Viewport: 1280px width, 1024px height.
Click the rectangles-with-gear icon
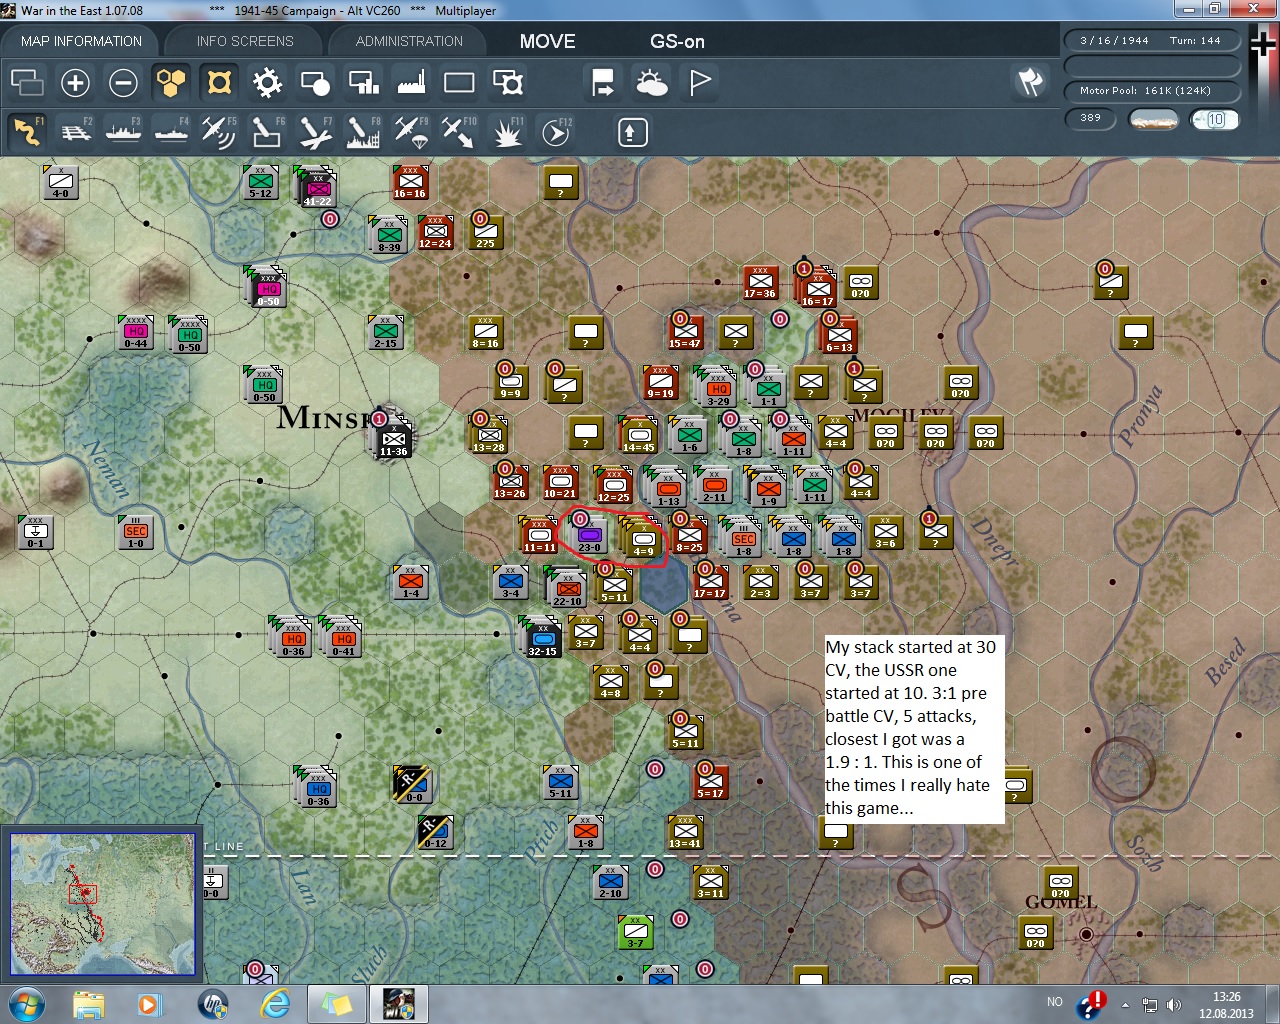click(507, 82)
